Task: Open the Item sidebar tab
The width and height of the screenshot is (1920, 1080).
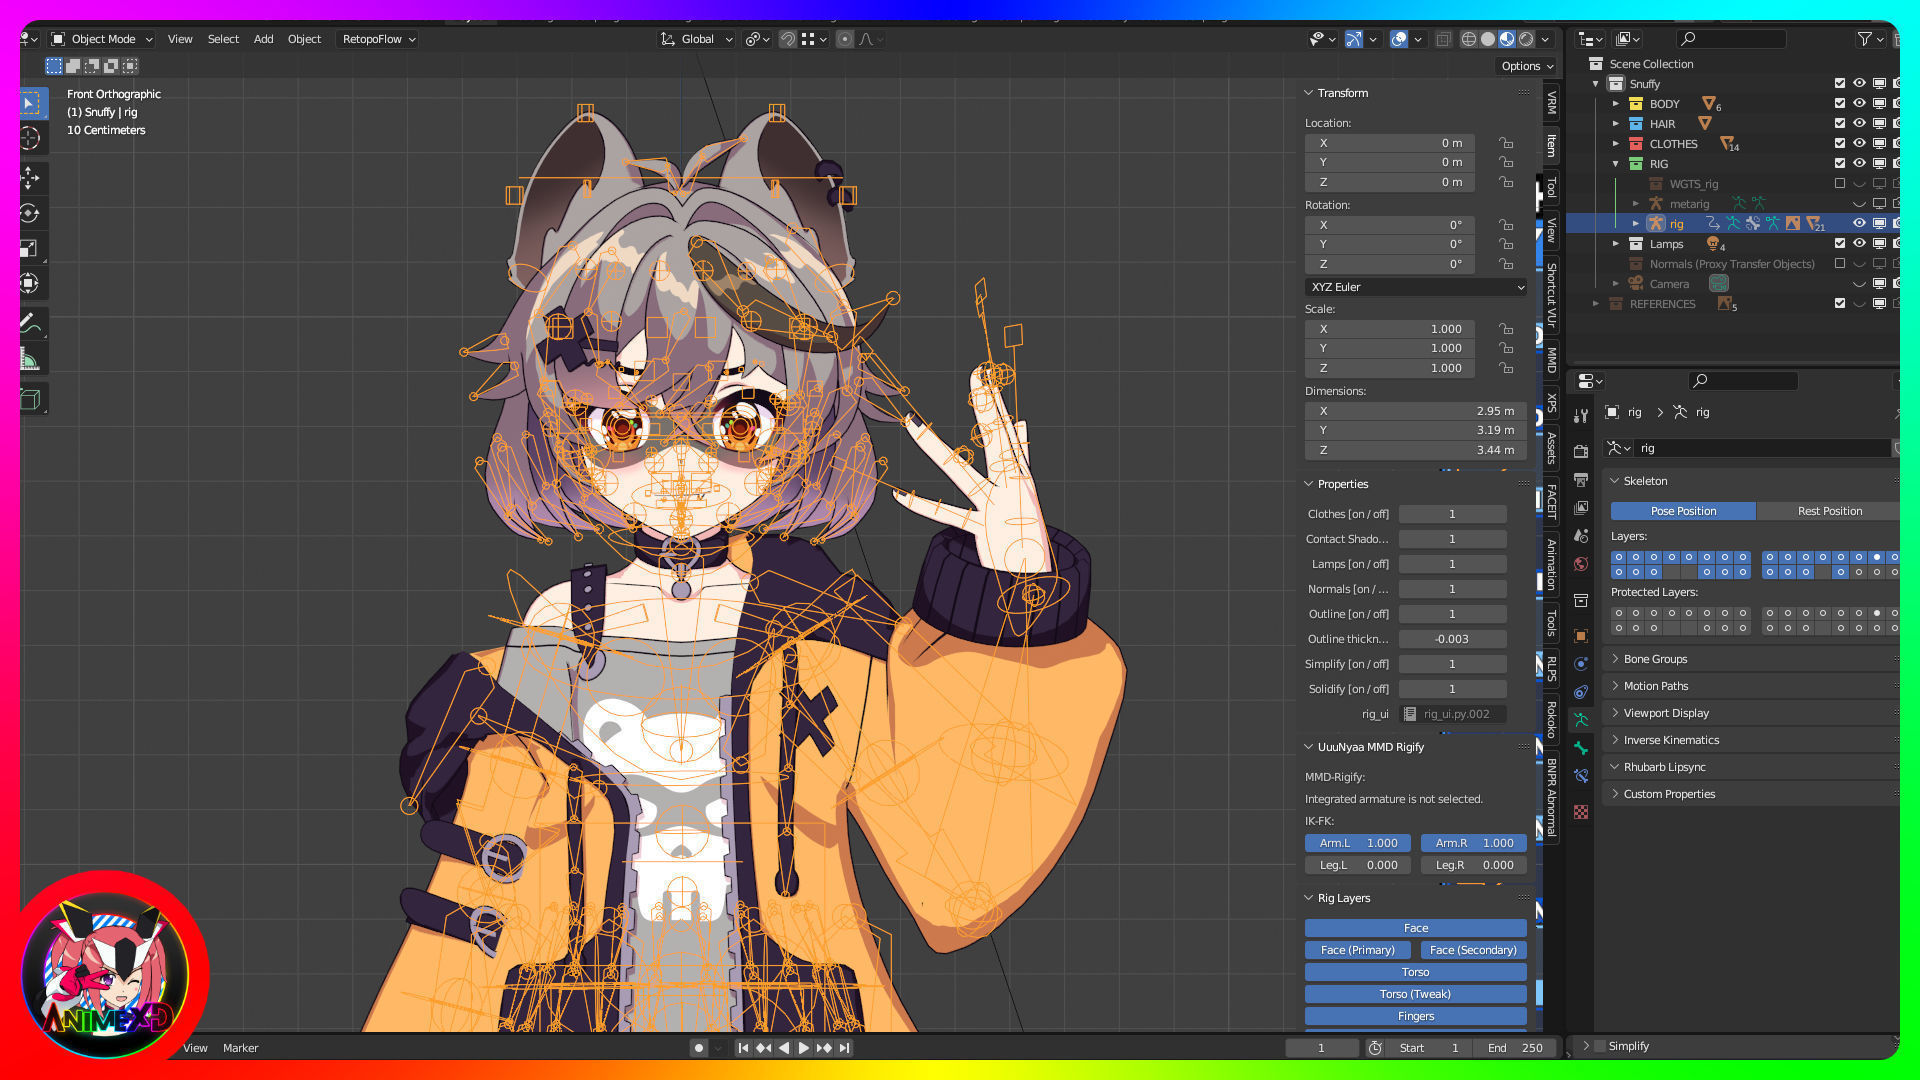Action: click(1551, 146)
